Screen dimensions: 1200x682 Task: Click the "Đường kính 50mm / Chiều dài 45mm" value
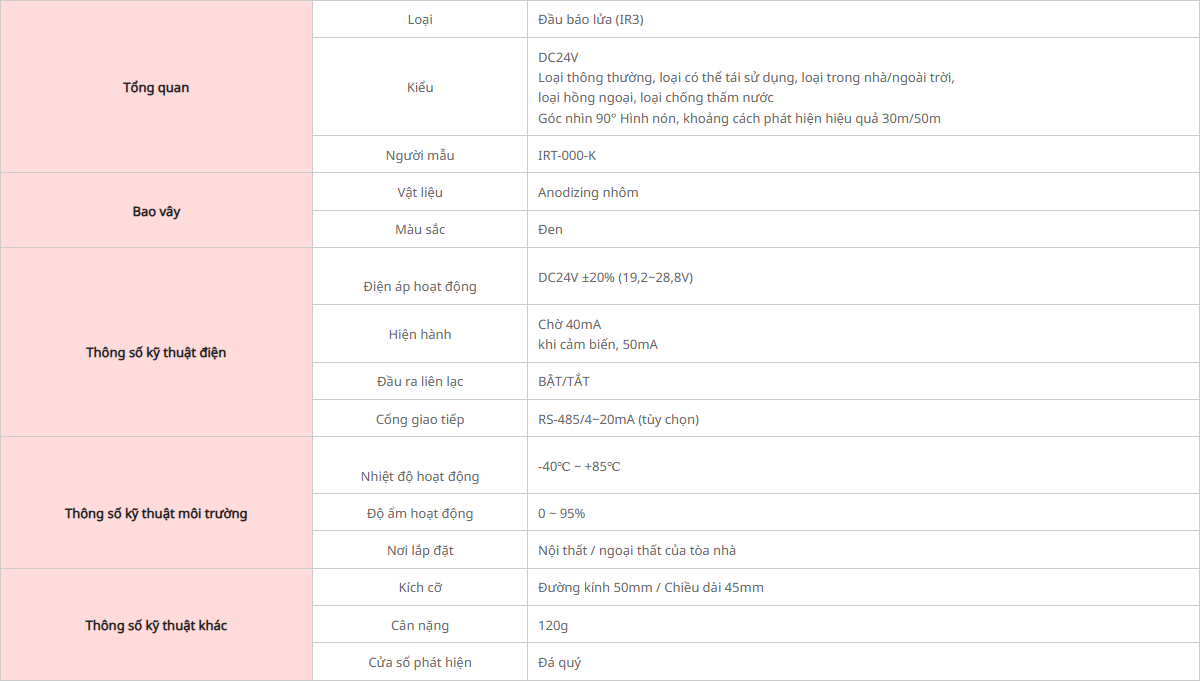pos(650,587)
